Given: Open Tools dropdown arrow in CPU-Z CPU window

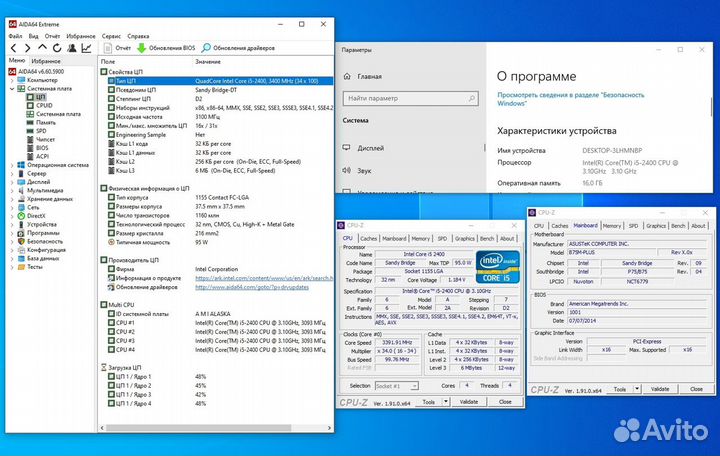Looking at the screenshot, I should click(x=446, y=402).
